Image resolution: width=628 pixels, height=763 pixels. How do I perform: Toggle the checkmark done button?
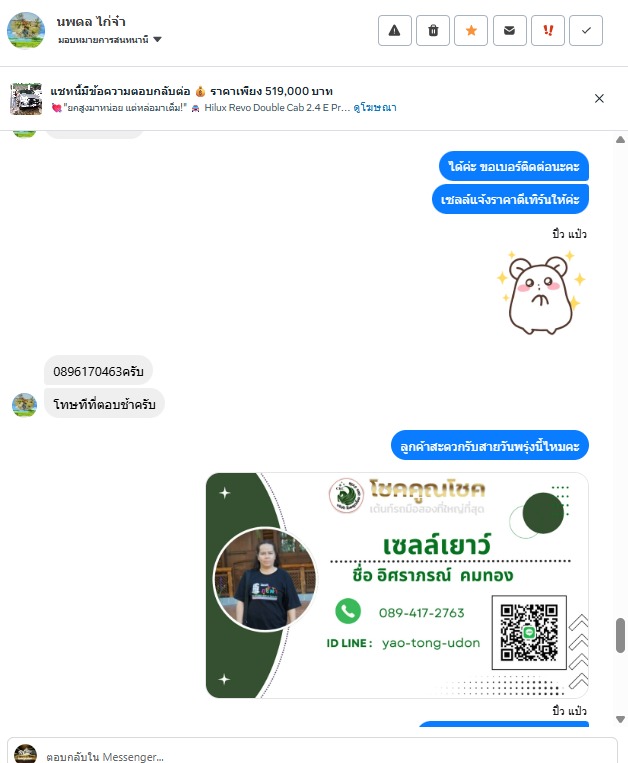pyautogui.click(x=586, y=31)
